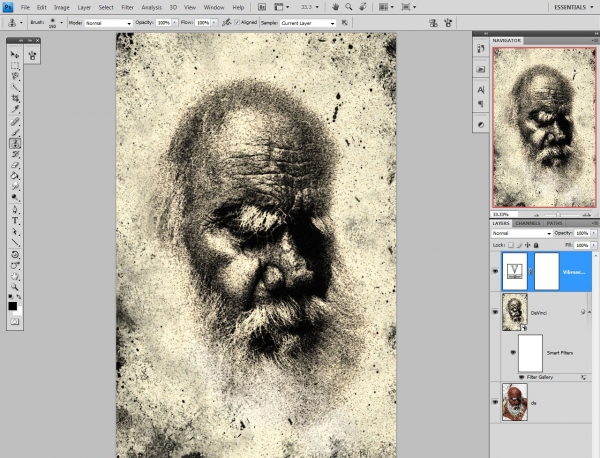
Task: Select the Blur tool
Action: point(15,187)
